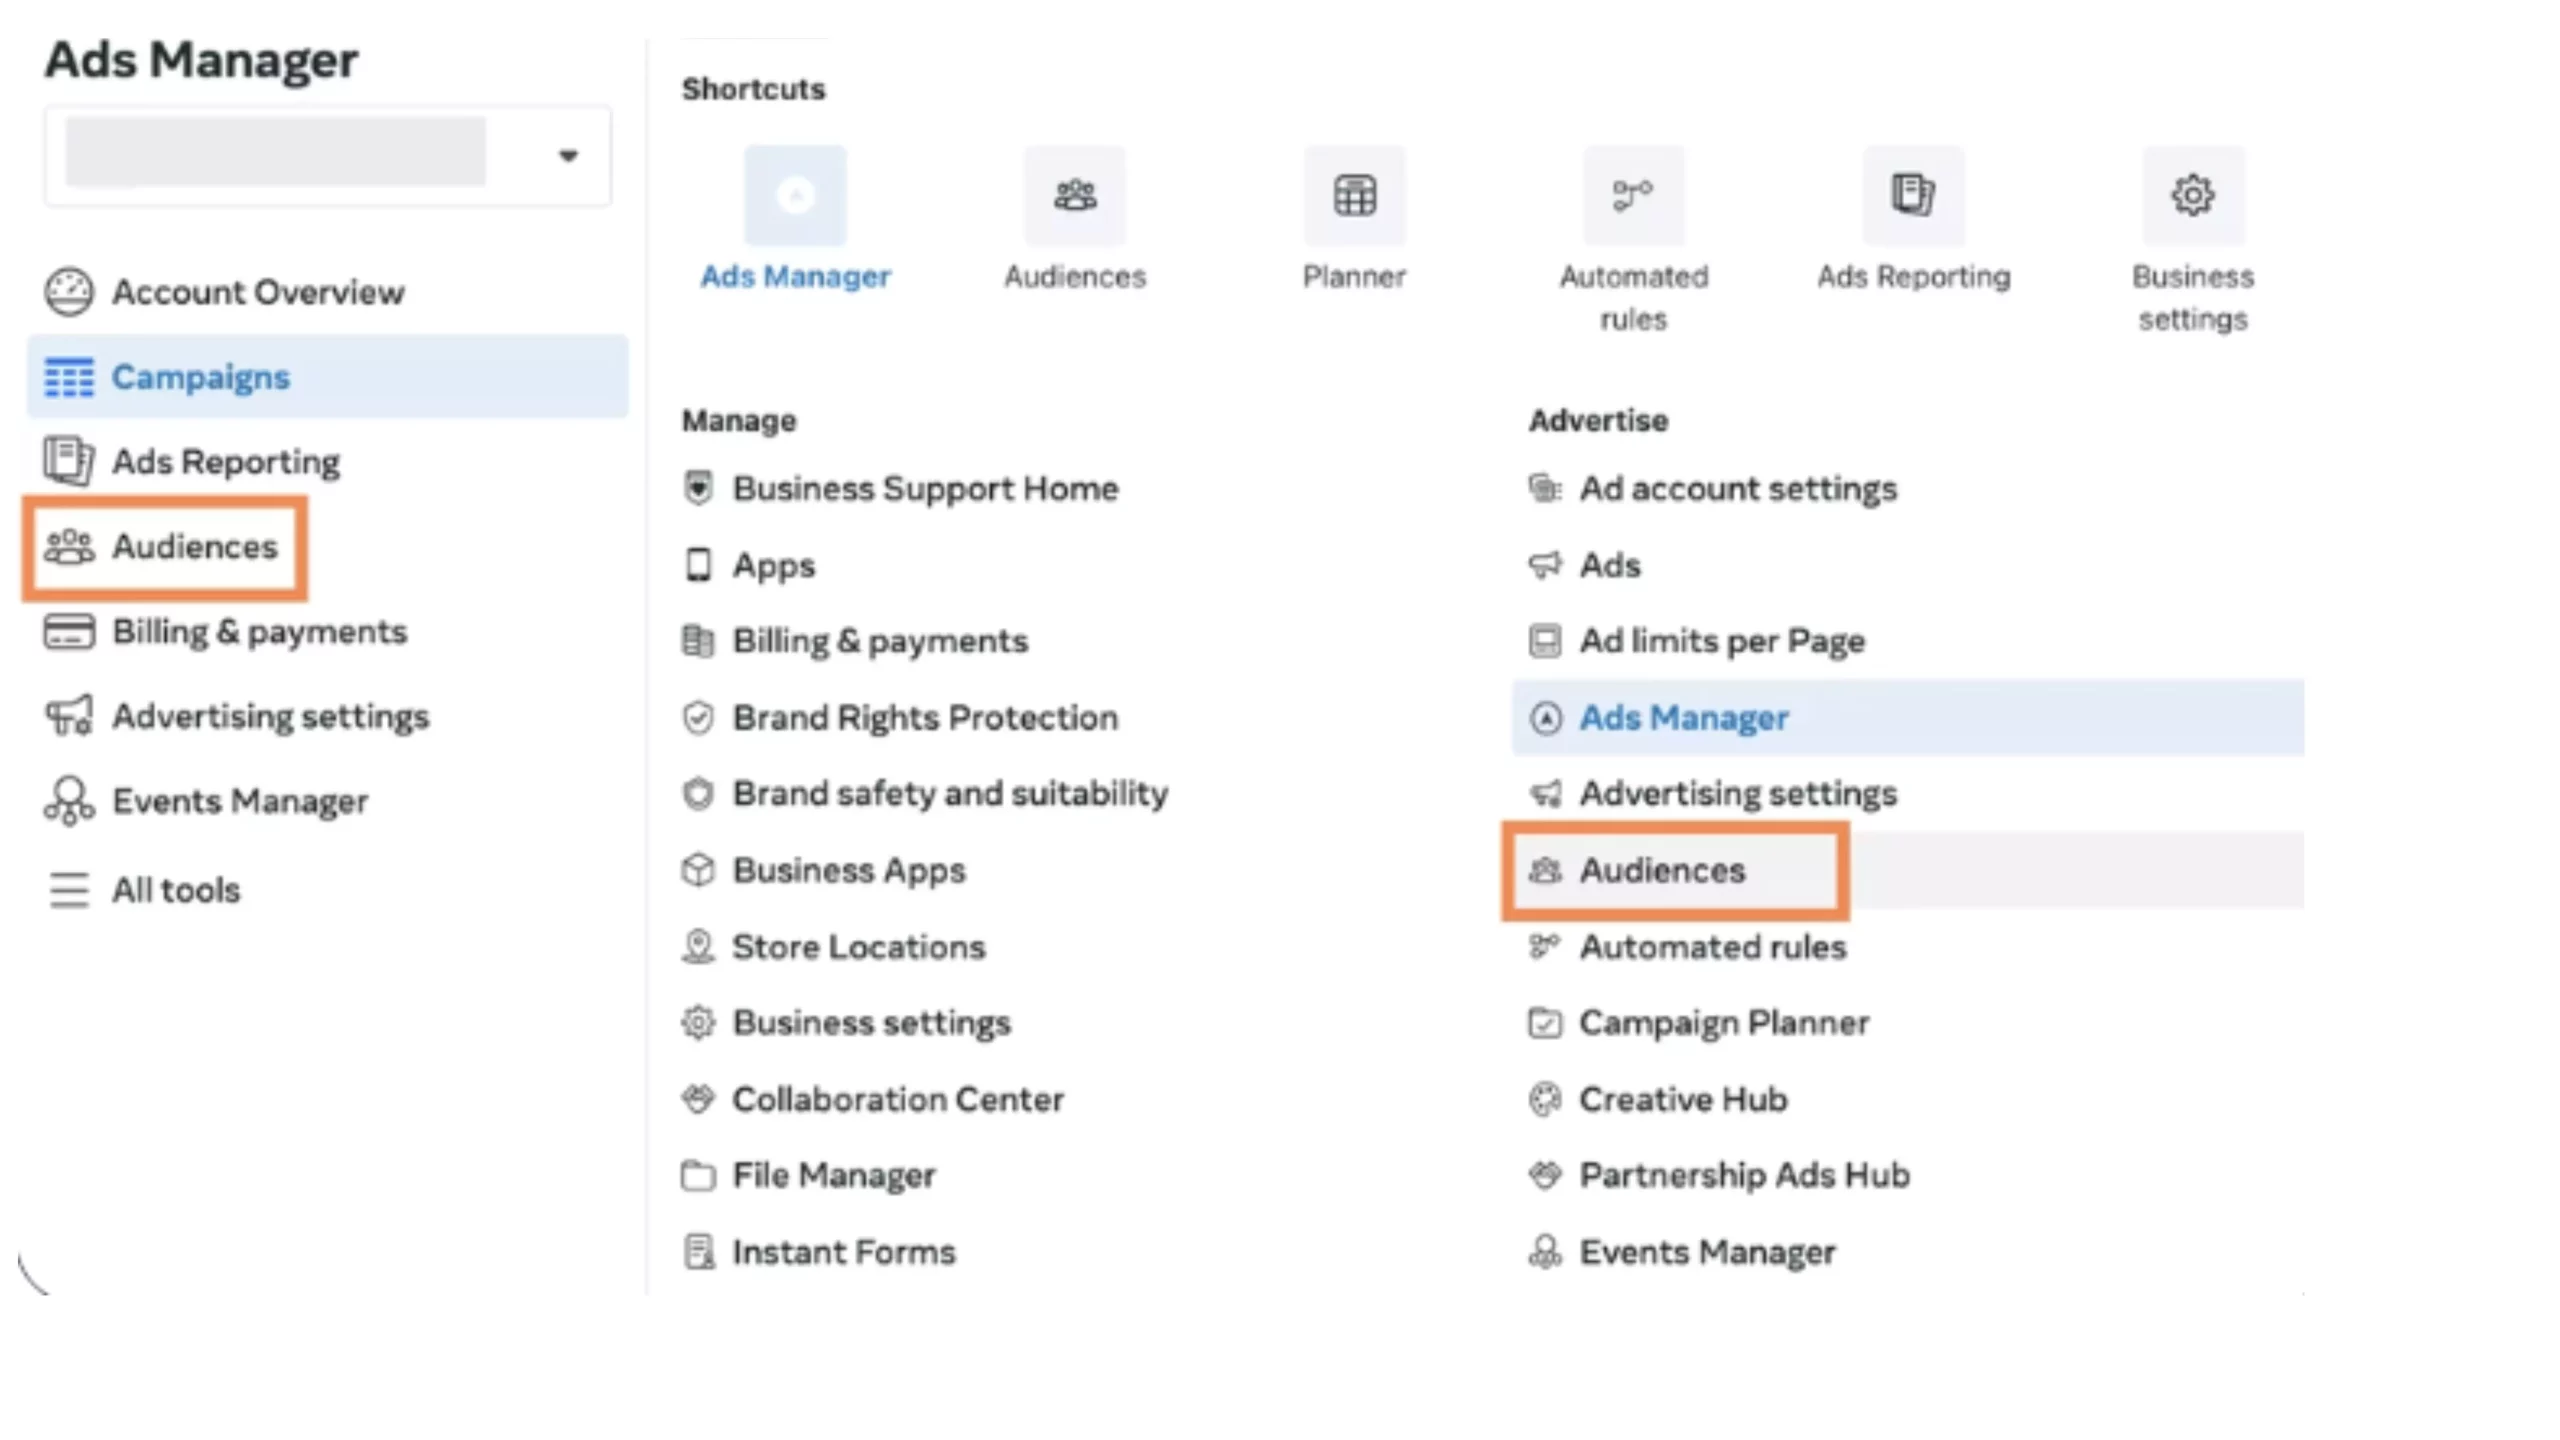Open the Automated rules shortcut icon

point(1634,195)
